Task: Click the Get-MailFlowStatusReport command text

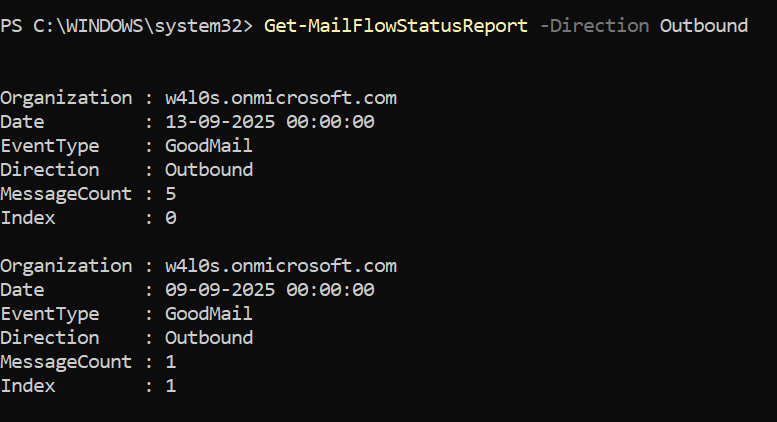Action: tap(395, 25)
